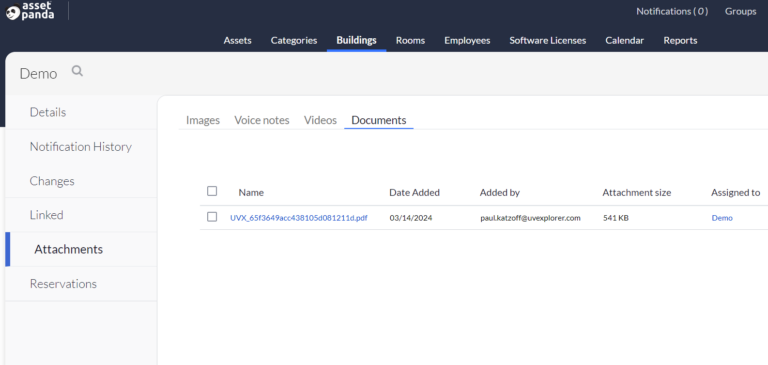Screen dimensions: 768x365
Task: Open the UVX_65f3649acc438105d081211d.pdf document link
Action: click(x=299, y=218)
